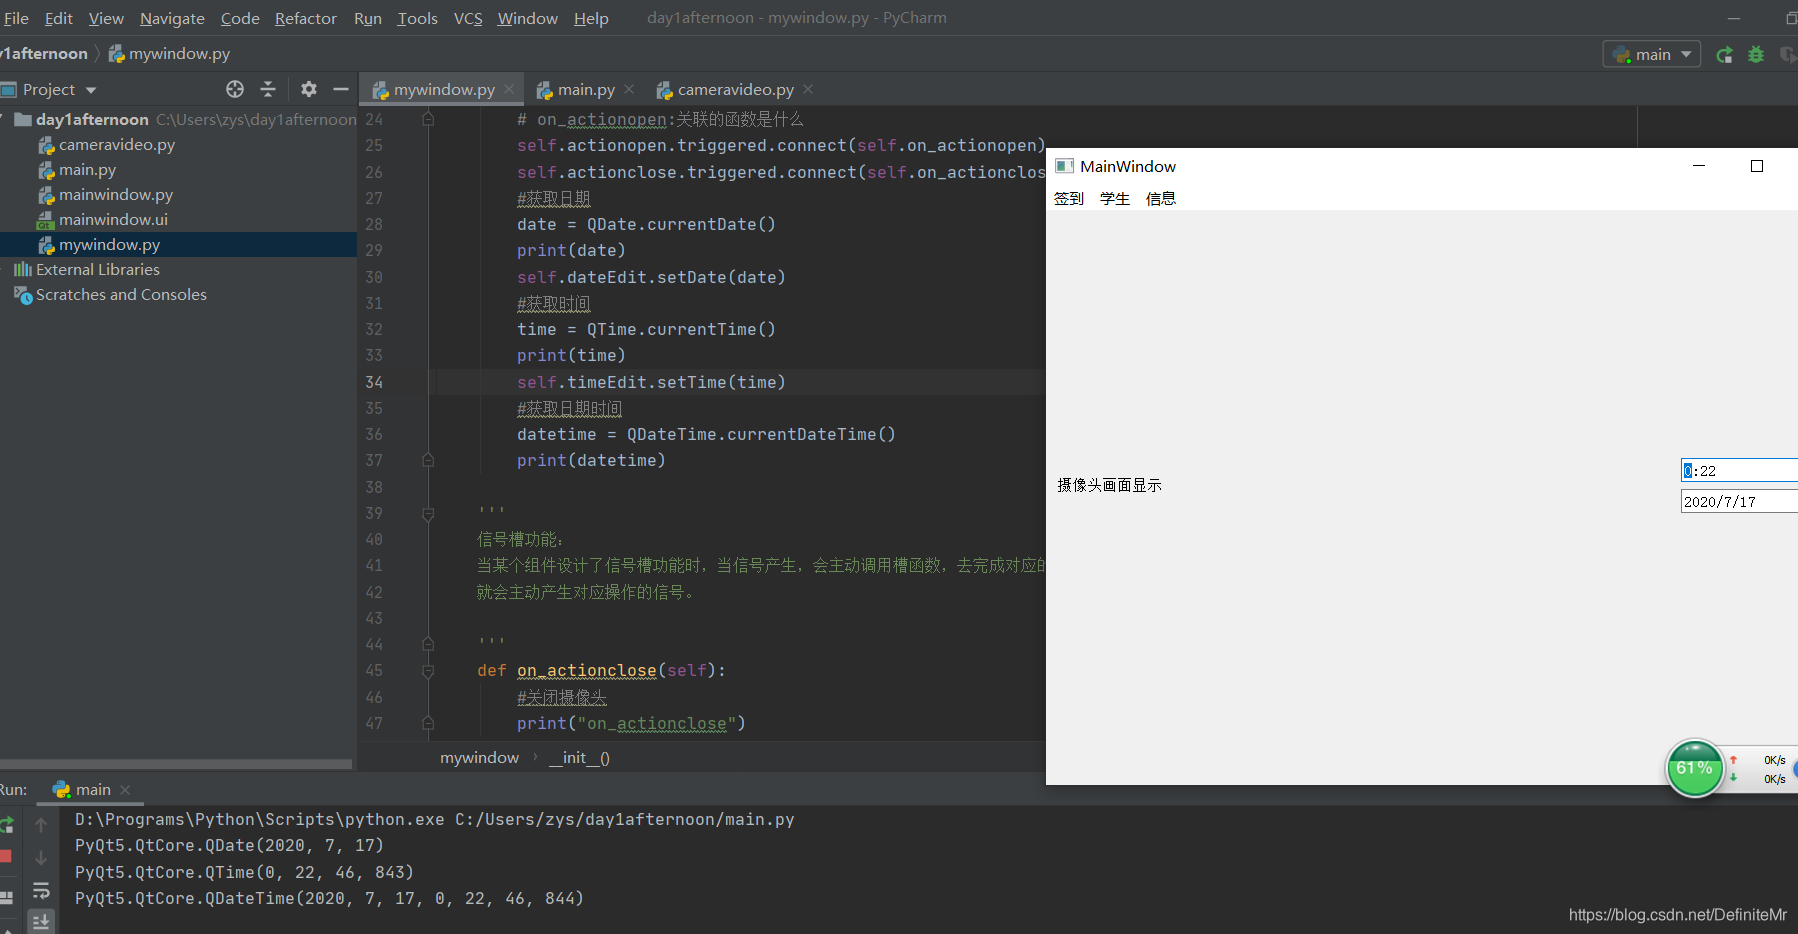The height and width of the screenshot is (934, 1798).
Task: Open 学生 menu in MainWindow
Action: (1115, 199)
